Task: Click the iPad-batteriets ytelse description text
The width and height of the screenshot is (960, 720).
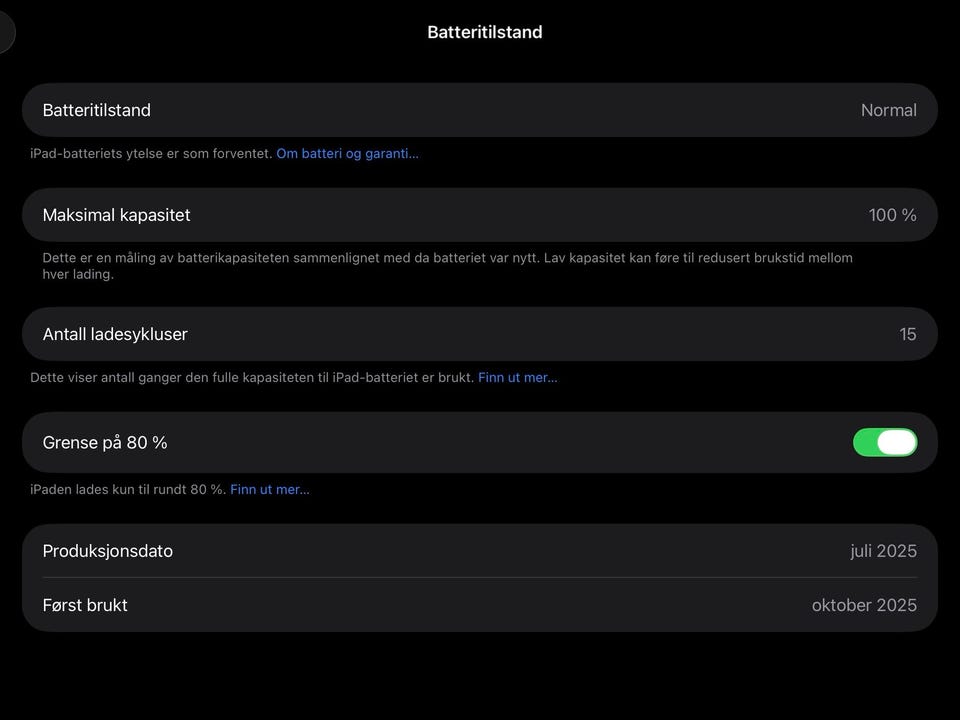Action: click(151, 154)
